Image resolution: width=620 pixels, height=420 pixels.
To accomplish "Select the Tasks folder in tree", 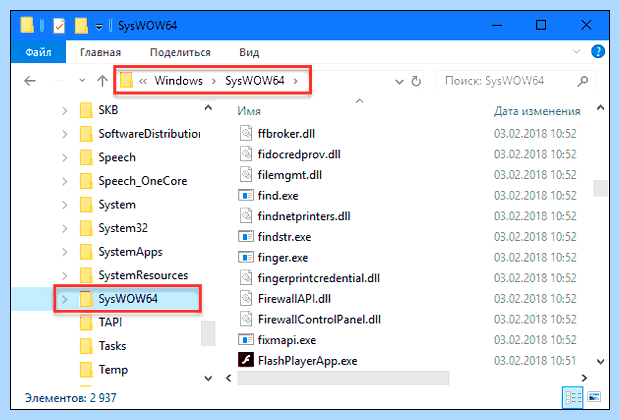I will click(112, 346).
